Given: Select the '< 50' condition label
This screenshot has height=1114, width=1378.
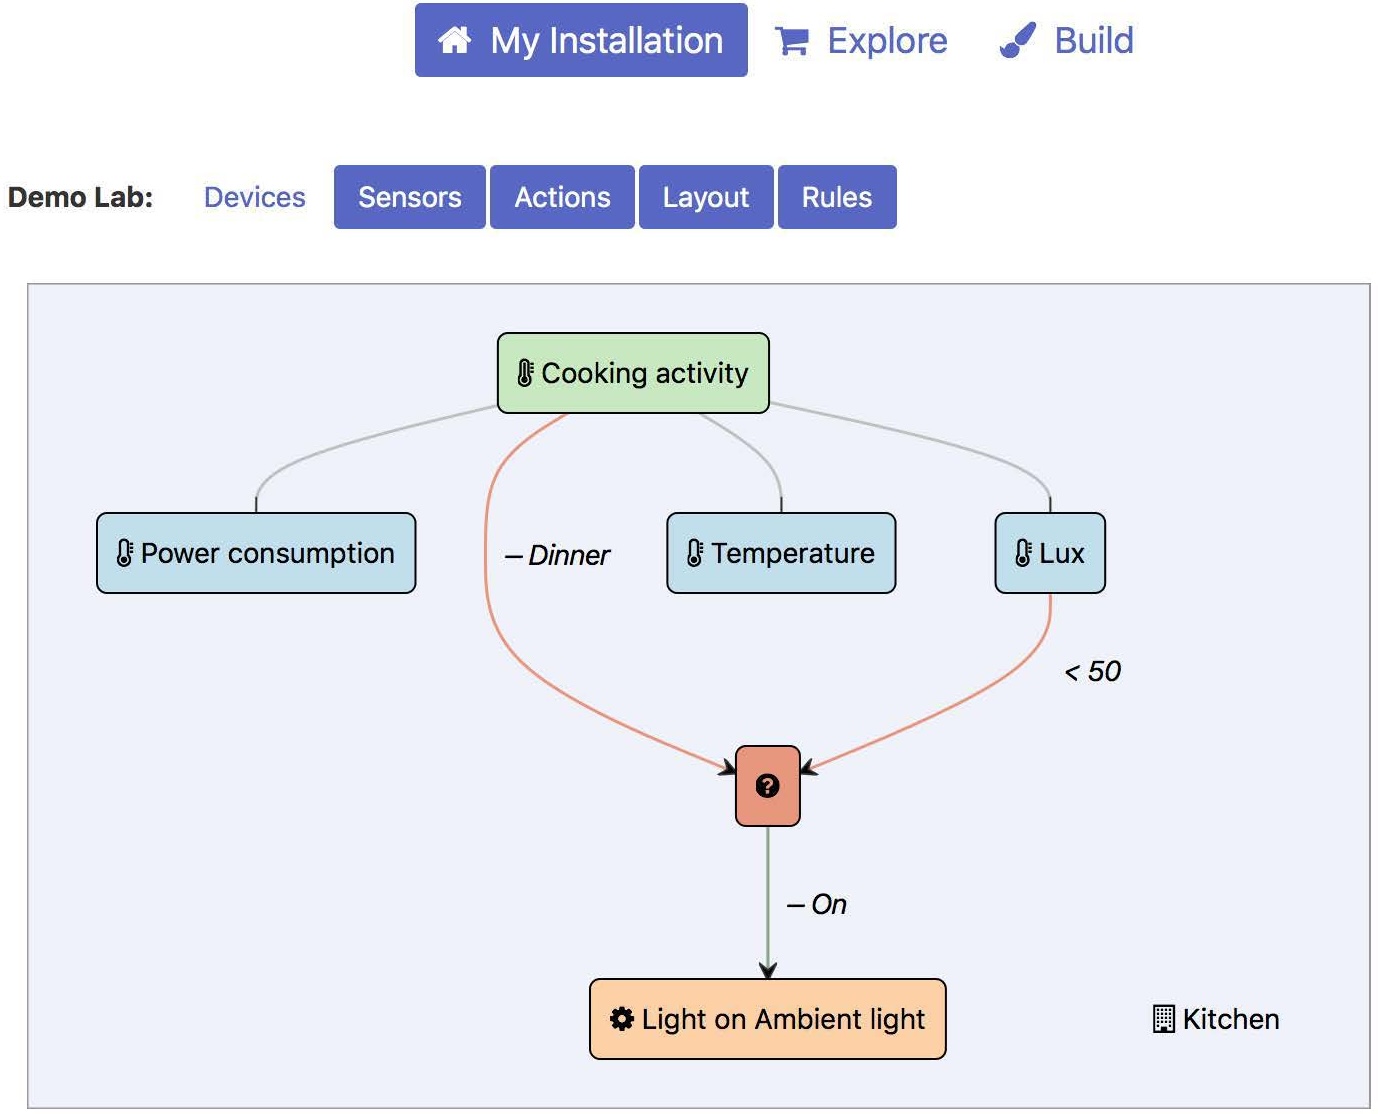Looking at the screenshot, I should tap(1093, 671).
